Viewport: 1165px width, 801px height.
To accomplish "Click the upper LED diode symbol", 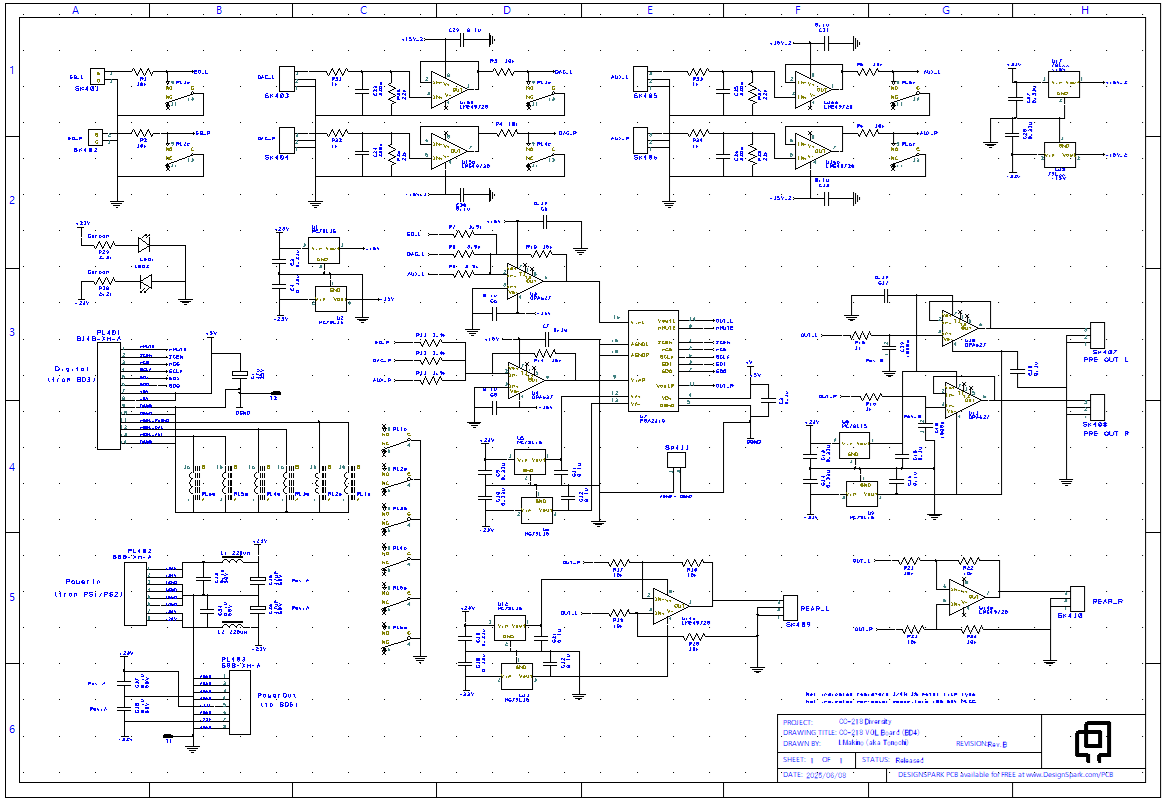I will coord(145,244).
